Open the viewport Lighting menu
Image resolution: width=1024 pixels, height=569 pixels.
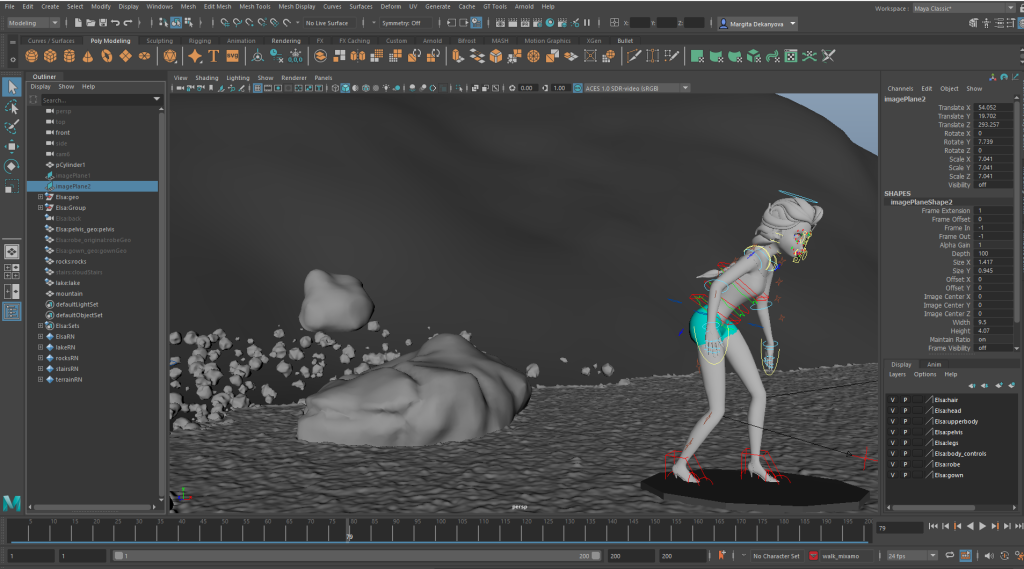(238, 78)
